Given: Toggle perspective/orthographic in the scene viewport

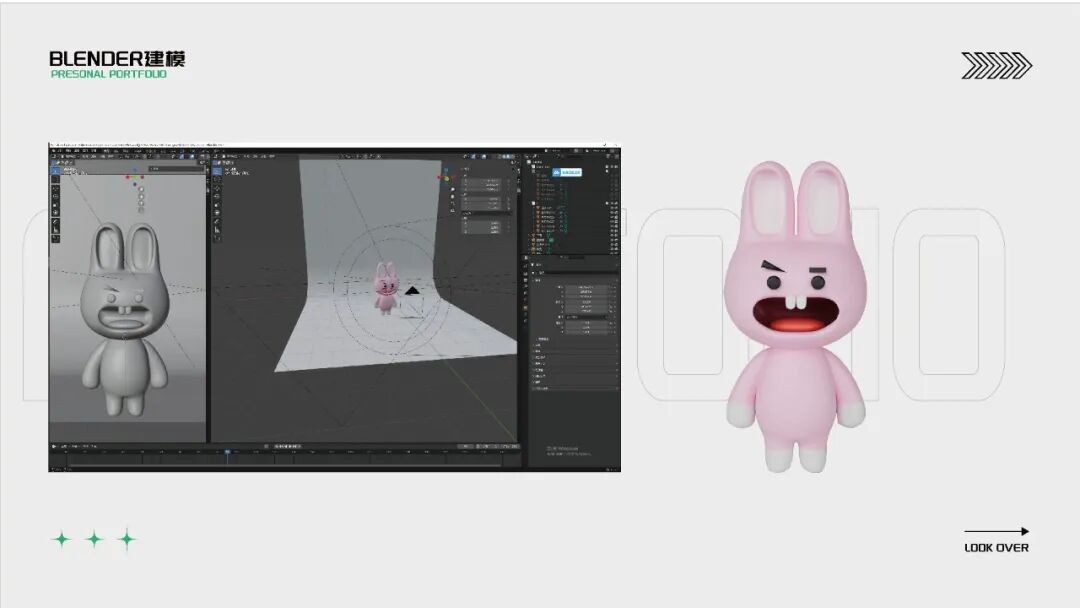Looking at the screenshot, I should 452,212.
